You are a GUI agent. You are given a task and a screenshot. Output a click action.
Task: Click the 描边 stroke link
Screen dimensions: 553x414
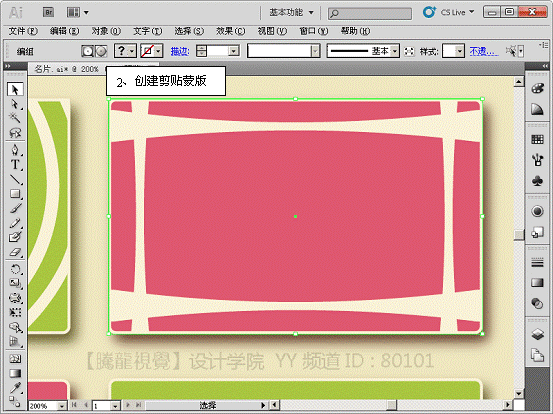click(180, 51)
